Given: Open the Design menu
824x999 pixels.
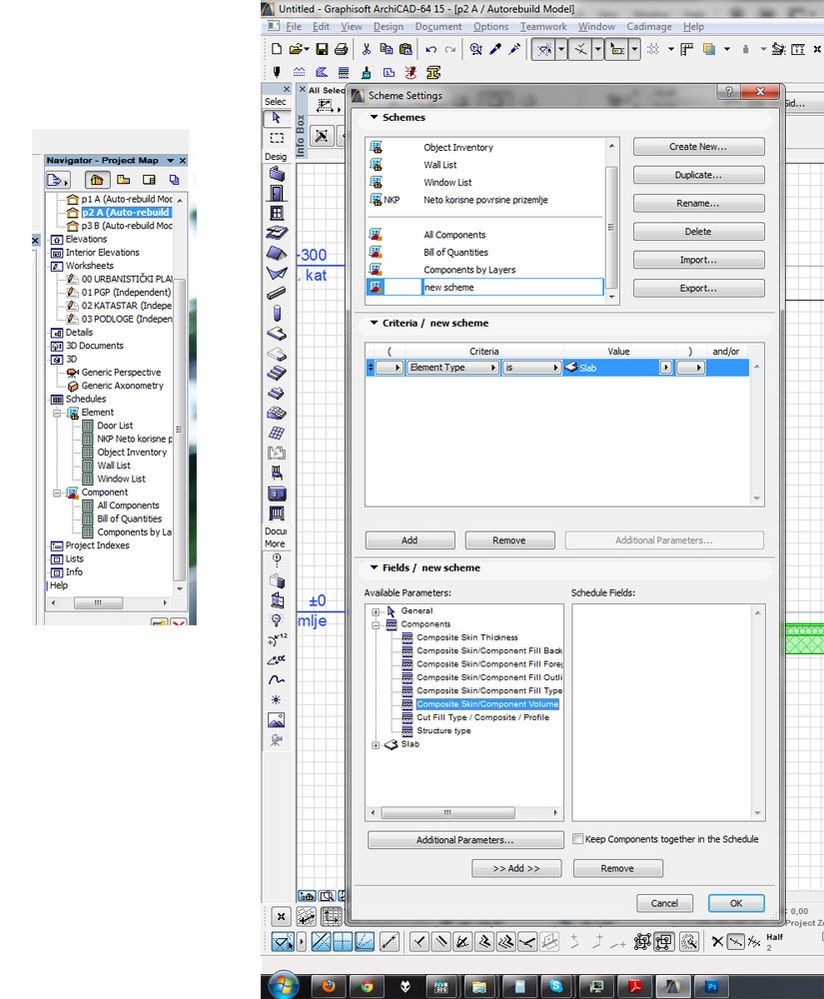Looking at the screenshot, I should coord(388,27).
